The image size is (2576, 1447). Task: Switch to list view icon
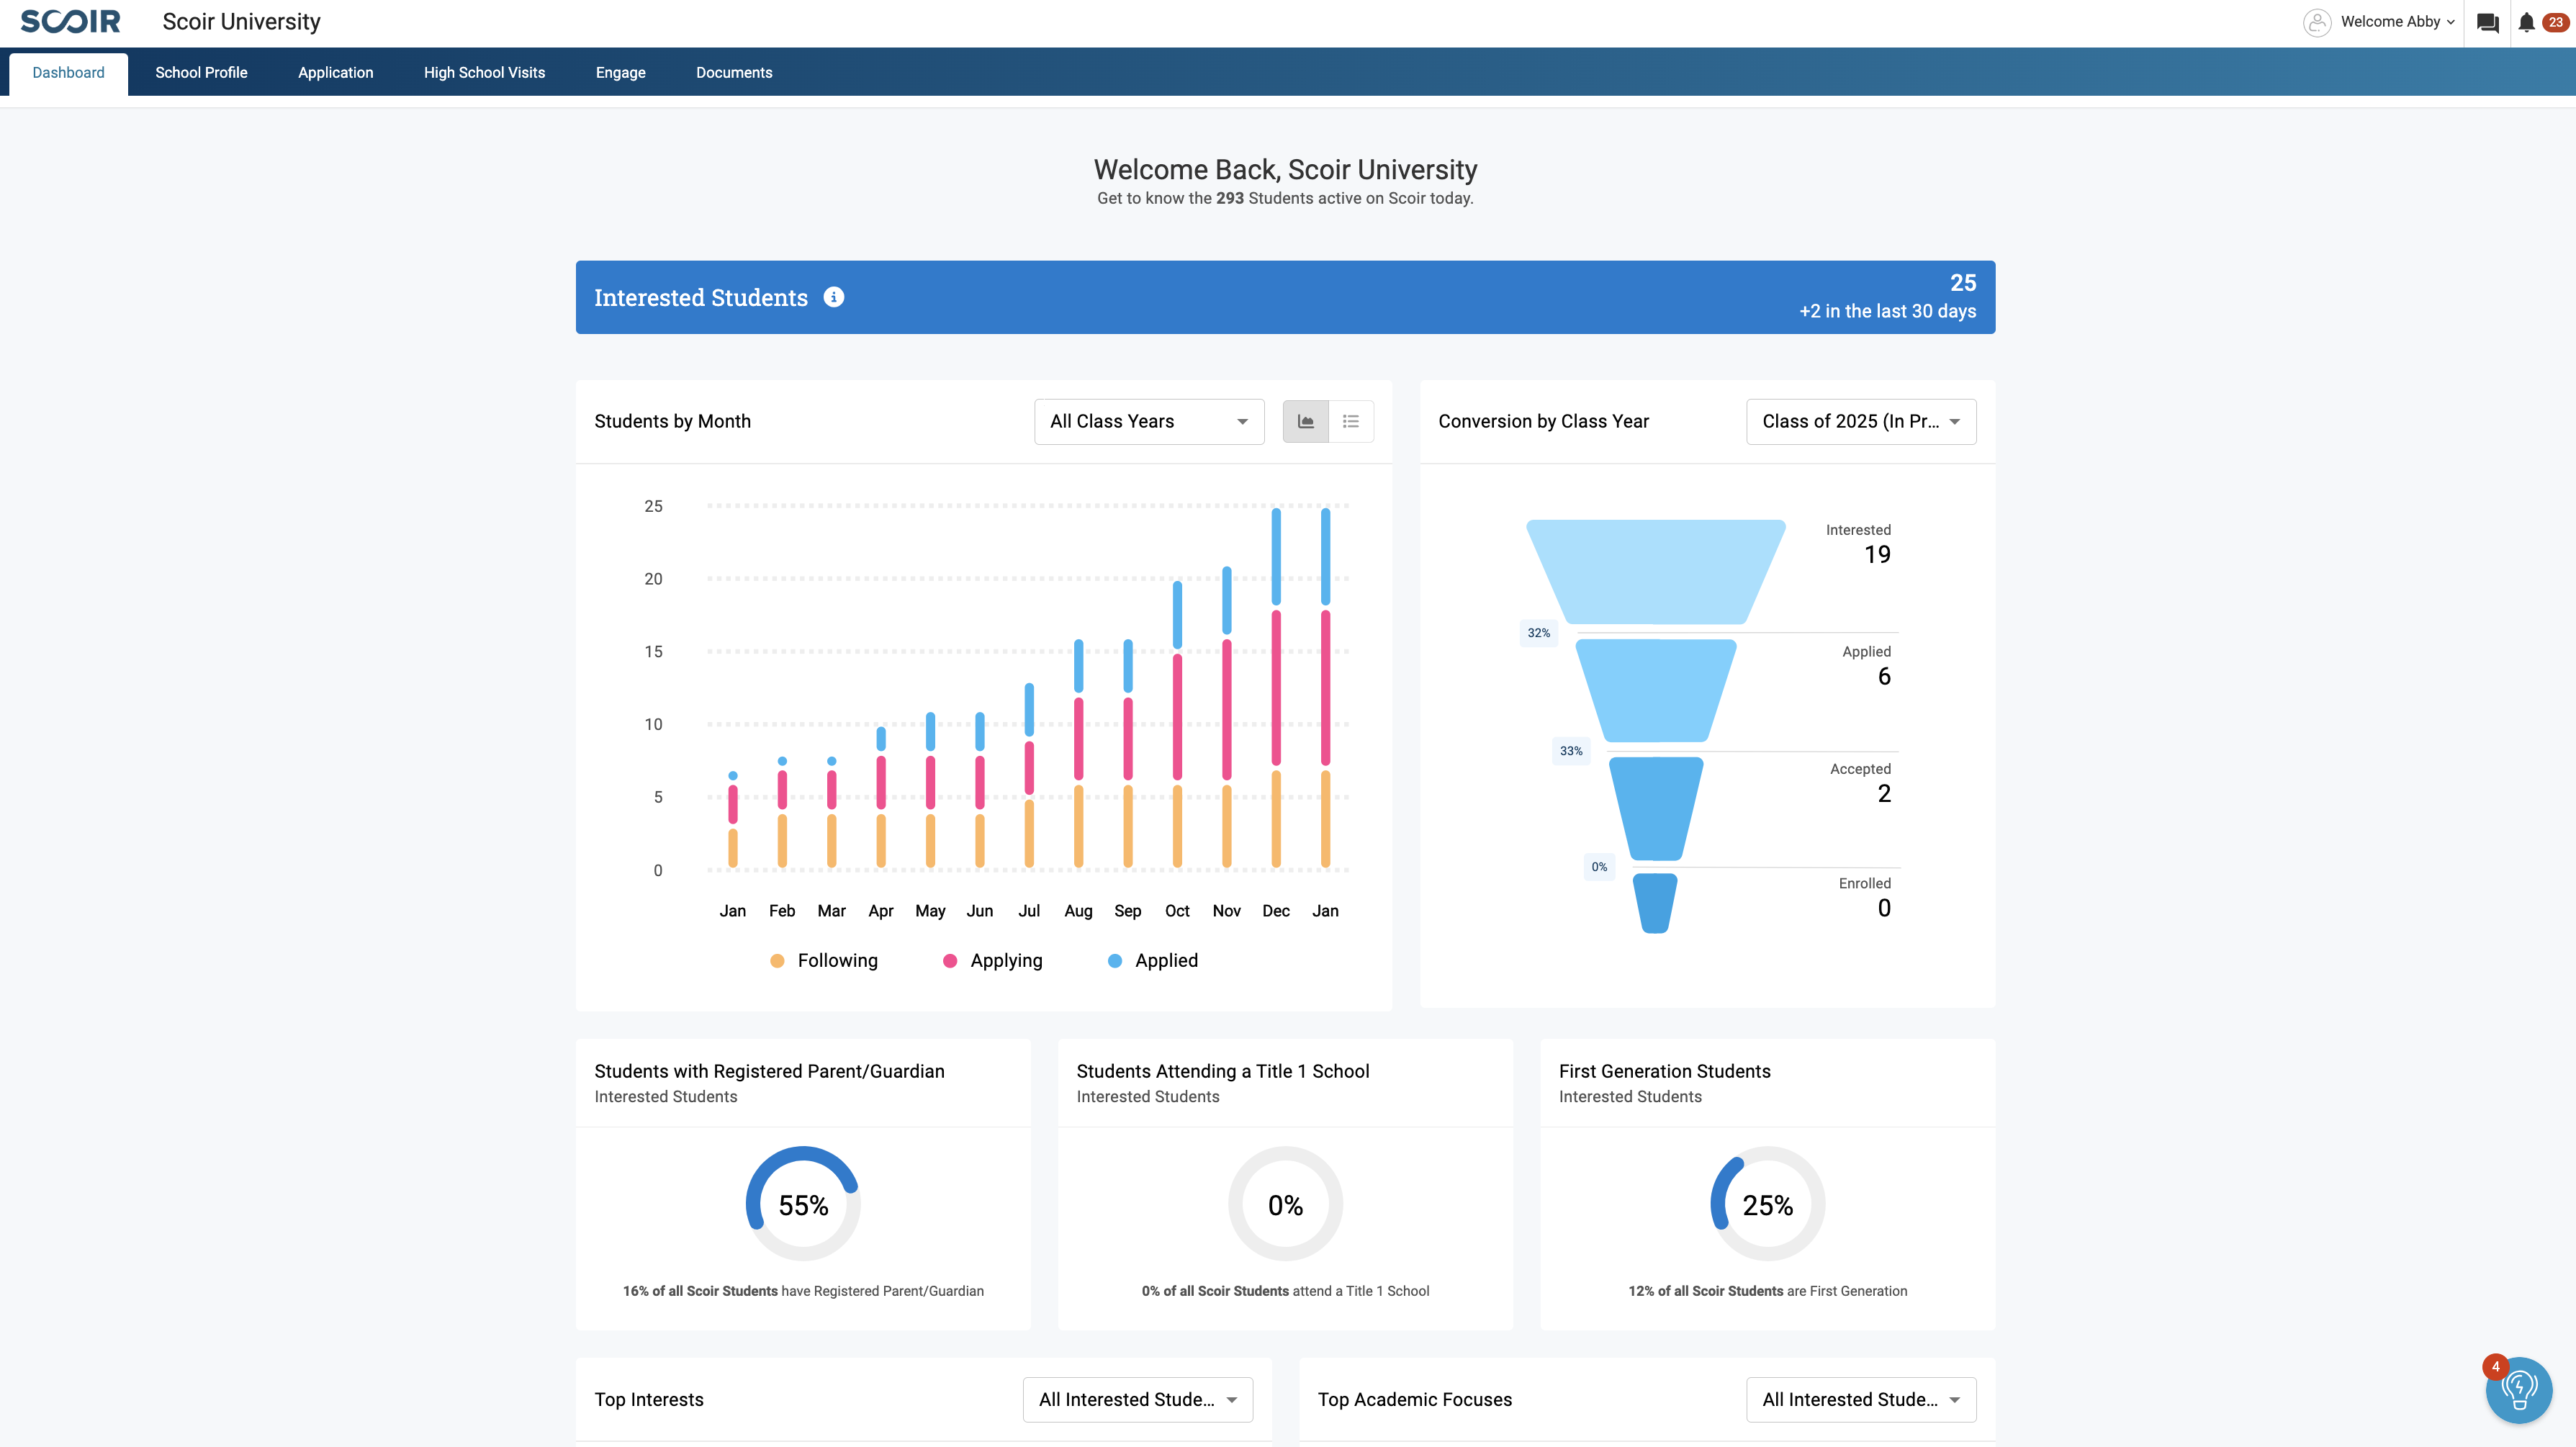pyautogui.click(x=1350, y=421)
